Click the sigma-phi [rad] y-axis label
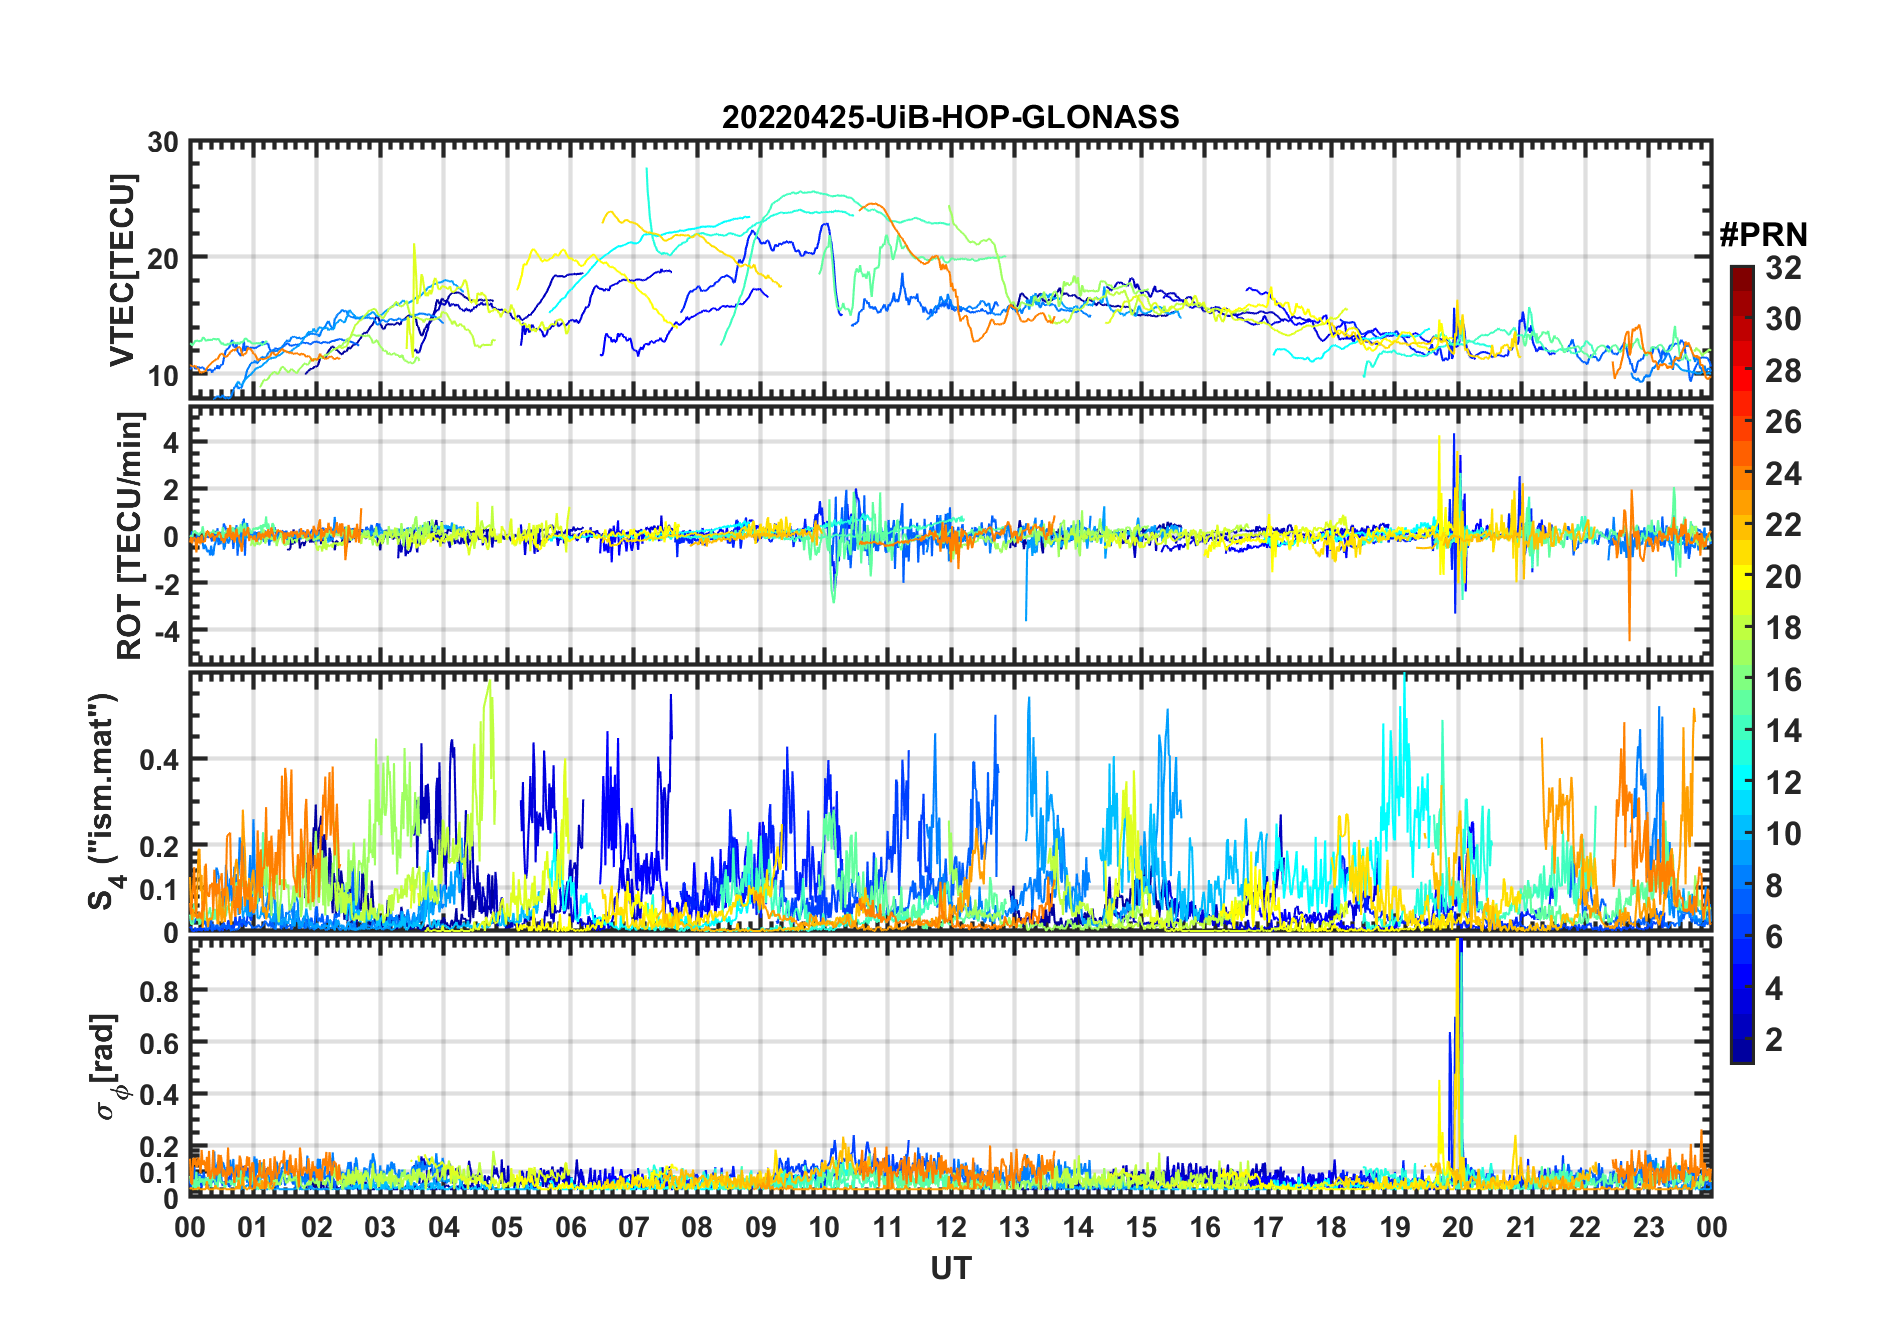Screen dimensions: 1902x1330 coord(106,1067)
